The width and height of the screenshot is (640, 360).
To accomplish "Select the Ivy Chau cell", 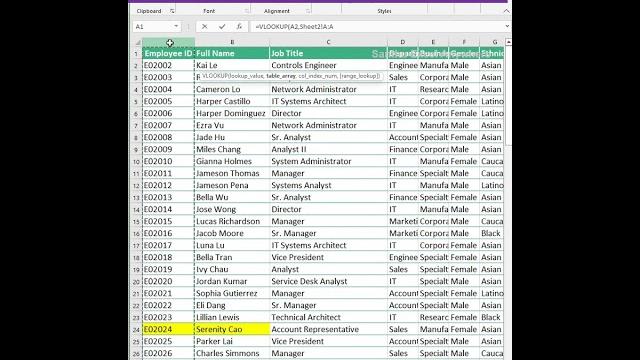I will pos(232,269).
